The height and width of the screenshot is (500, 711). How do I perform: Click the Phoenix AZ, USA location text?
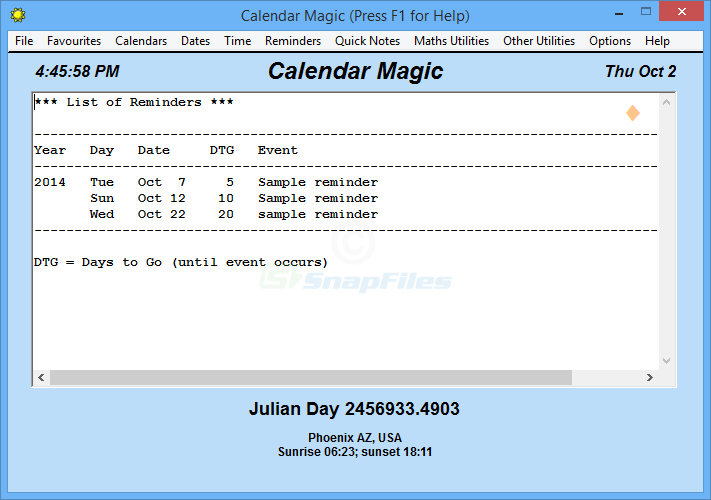[355, 437]
